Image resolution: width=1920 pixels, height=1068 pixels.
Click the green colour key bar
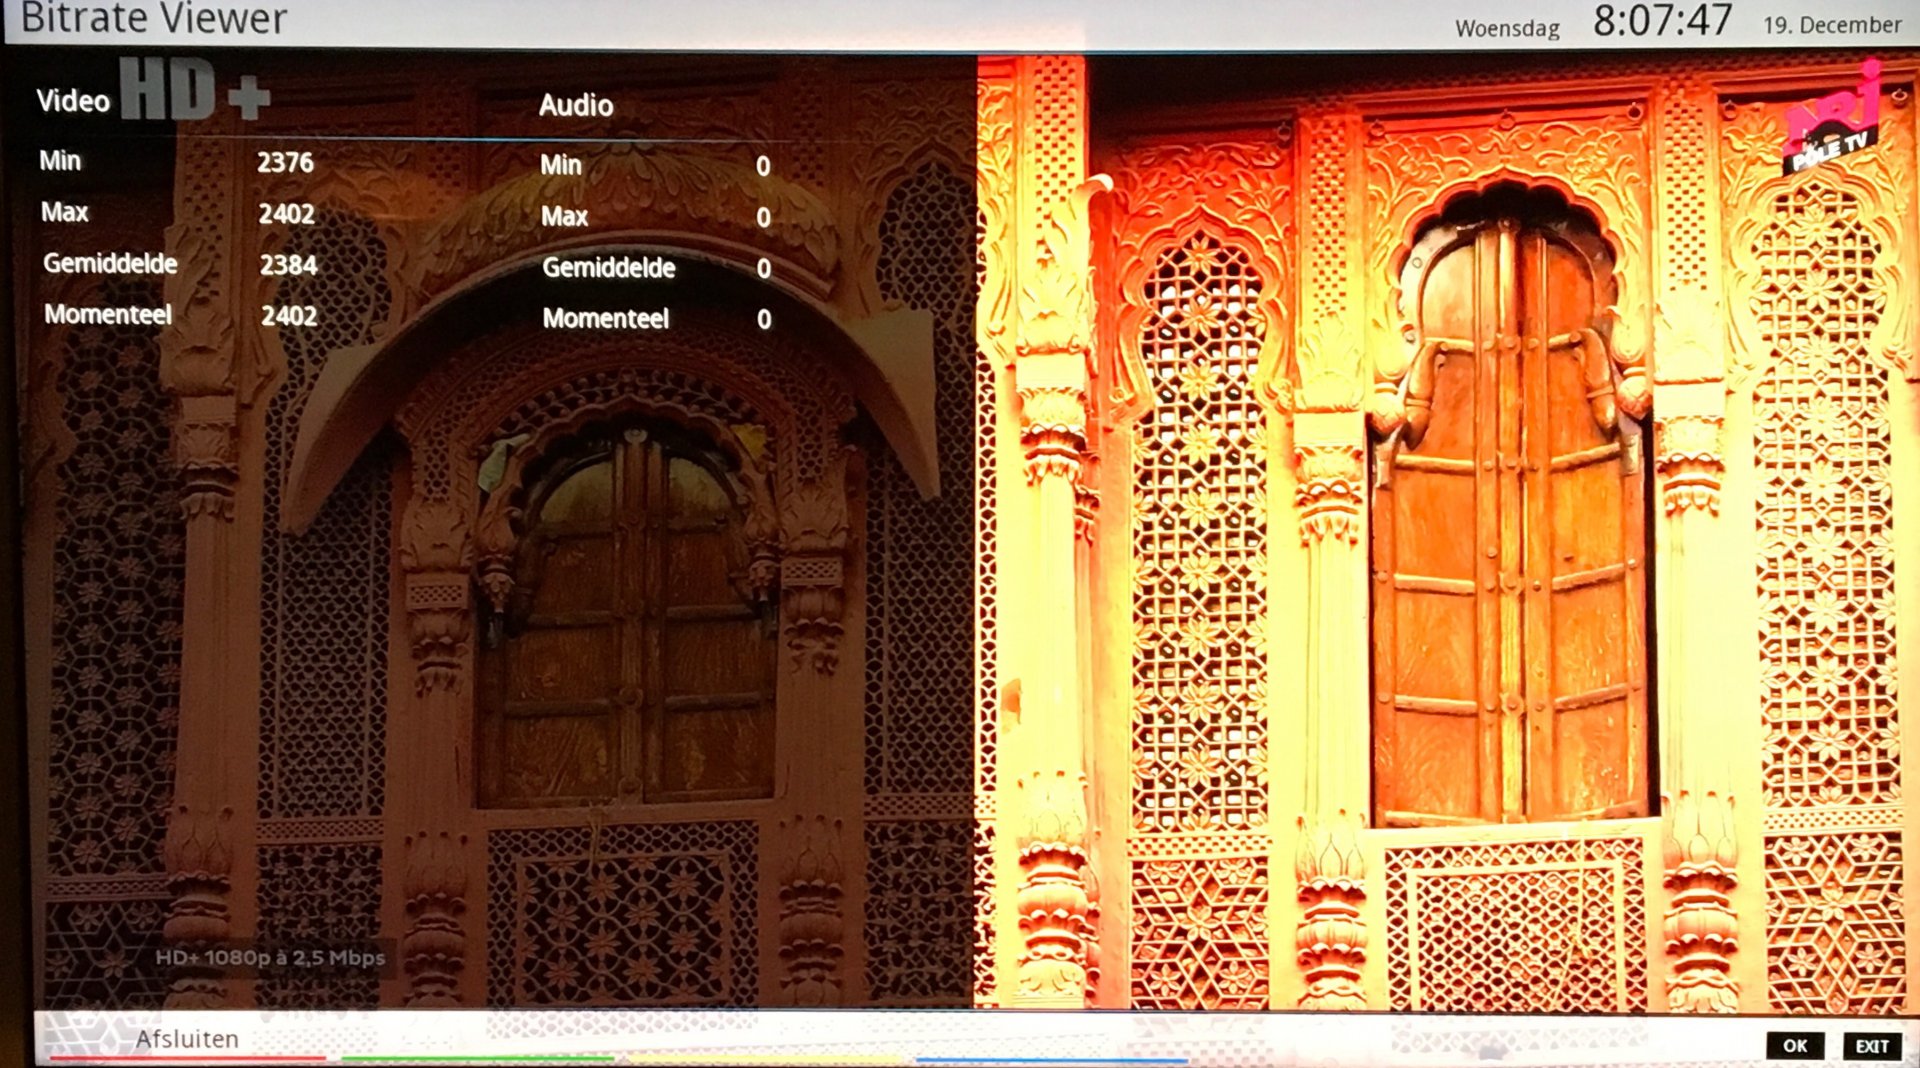click(x=477, y=1057)
